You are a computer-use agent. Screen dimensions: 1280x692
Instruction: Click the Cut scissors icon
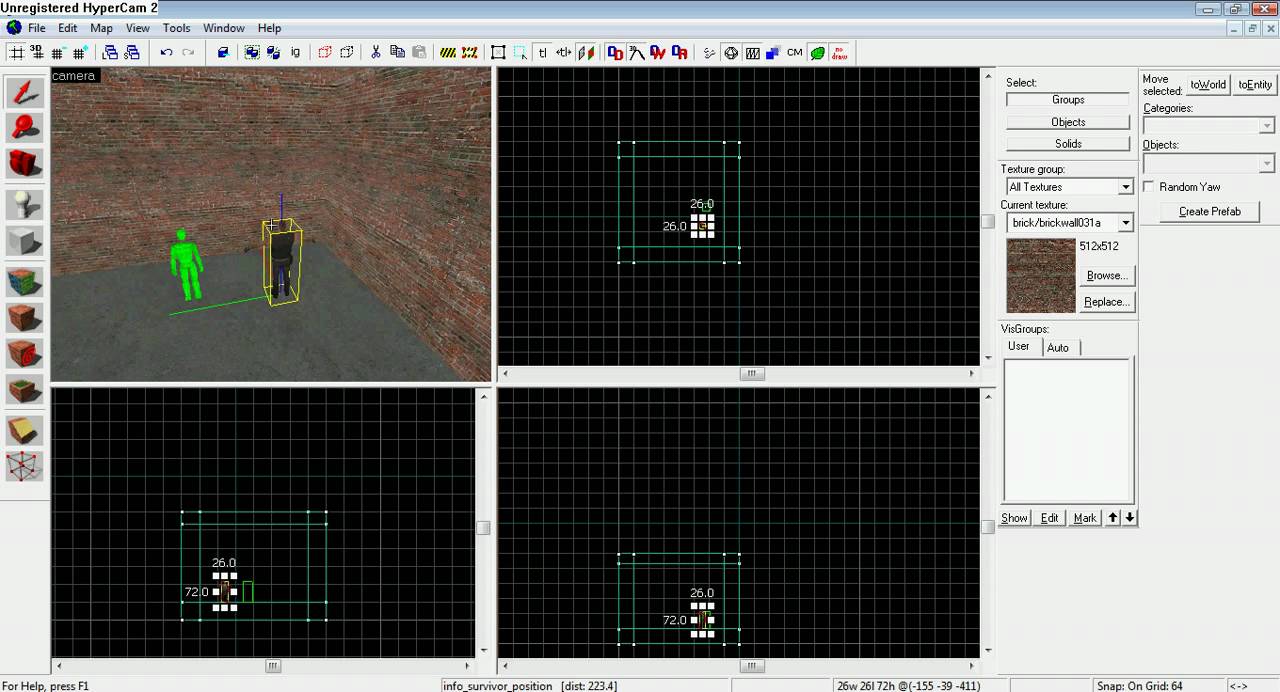point(376,52)
